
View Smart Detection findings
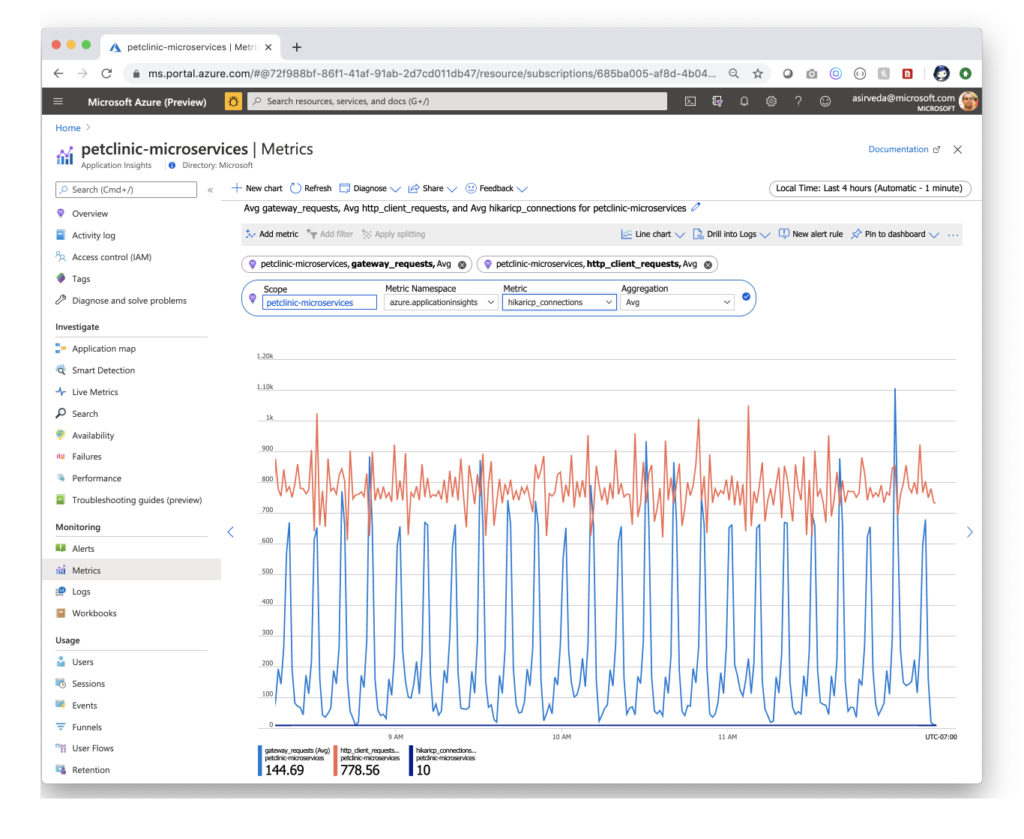[x=103, y=370]
